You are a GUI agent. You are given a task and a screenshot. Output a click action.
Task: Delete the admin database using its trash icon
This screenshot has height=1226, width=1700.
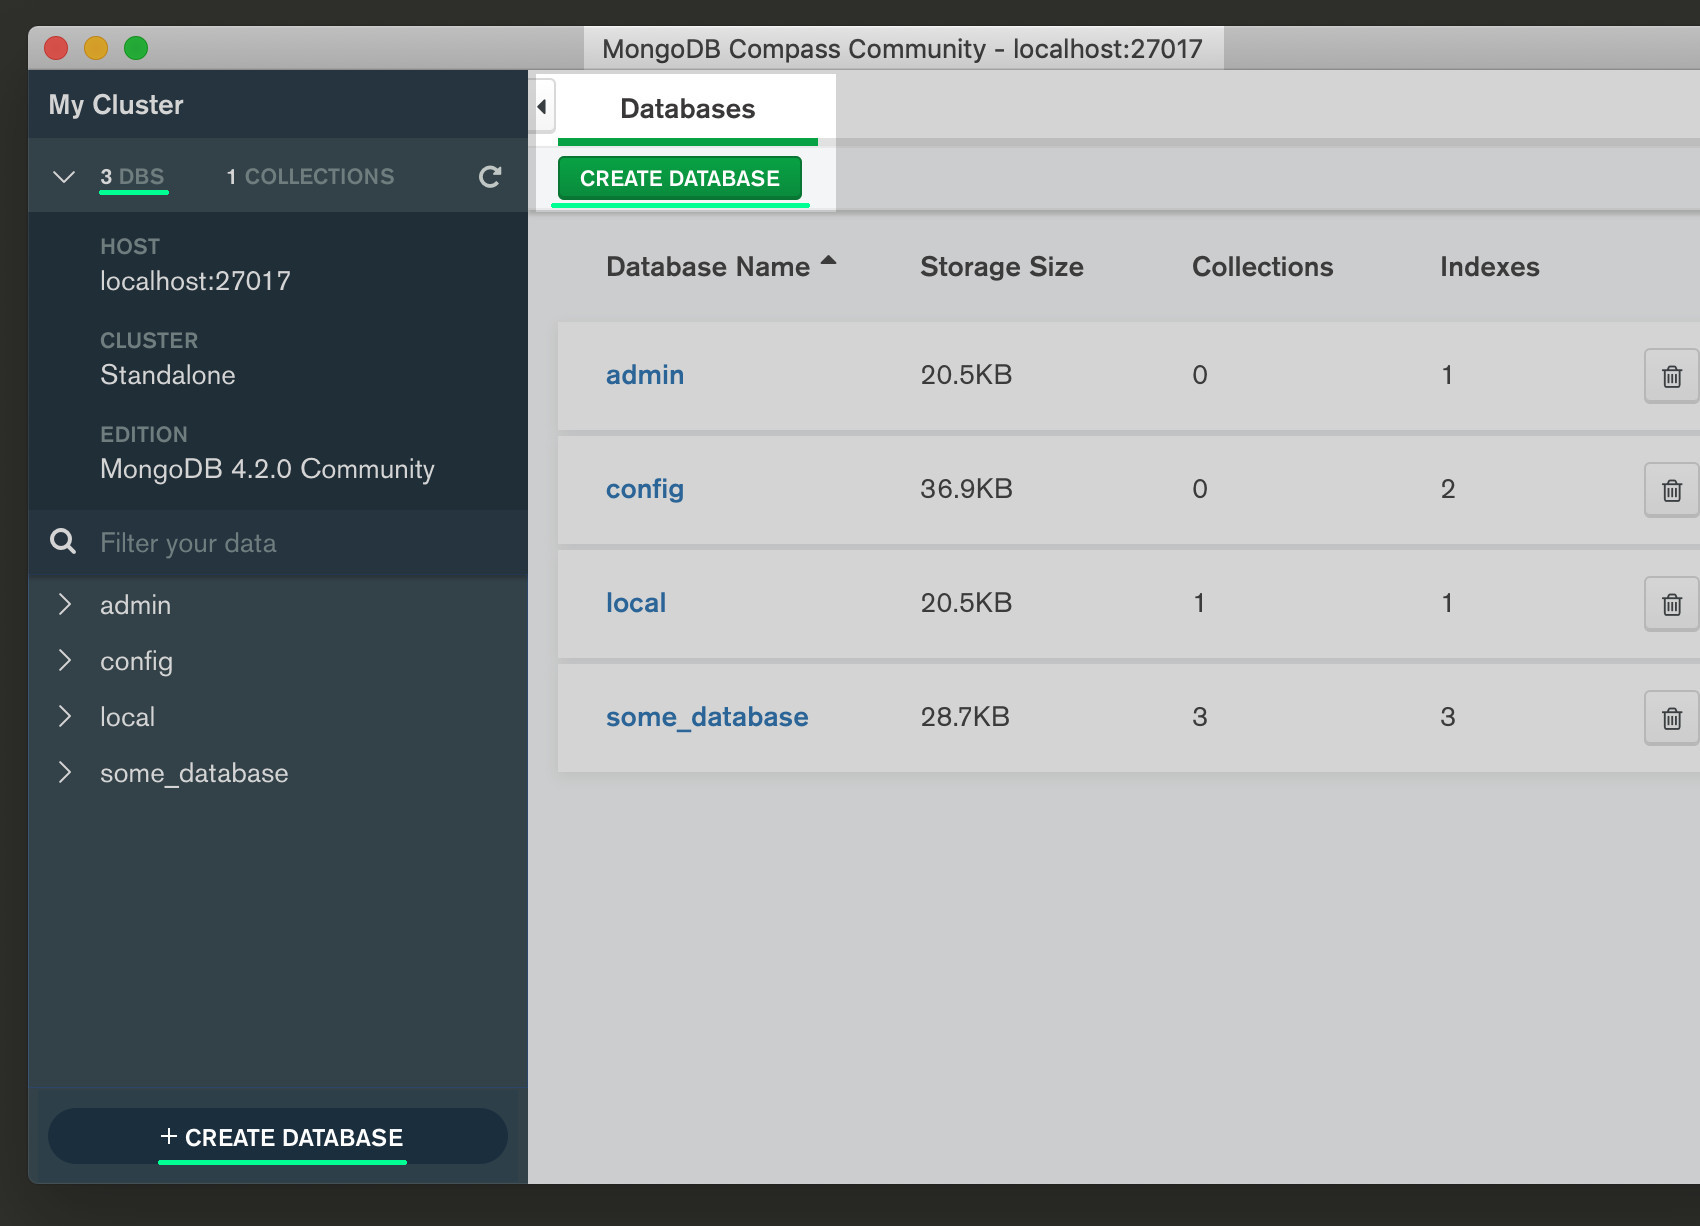(1670, 375)
